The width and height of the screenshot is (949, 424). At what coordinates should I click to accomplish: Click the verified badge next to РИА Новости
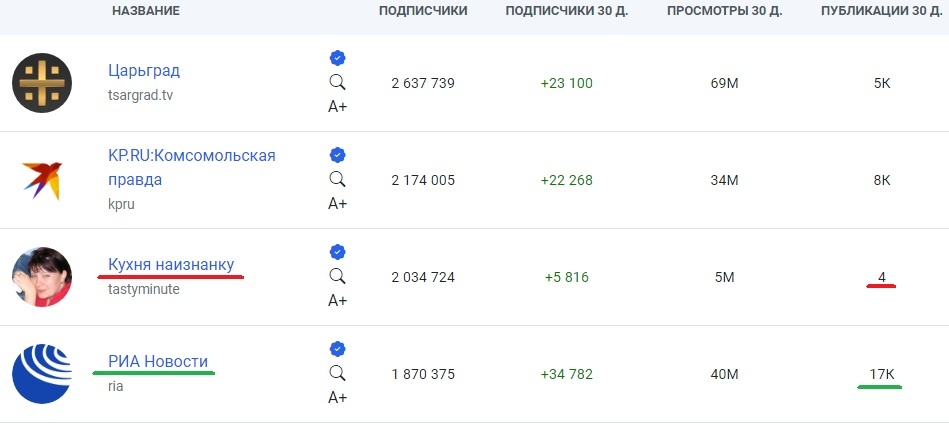(337, 349)
